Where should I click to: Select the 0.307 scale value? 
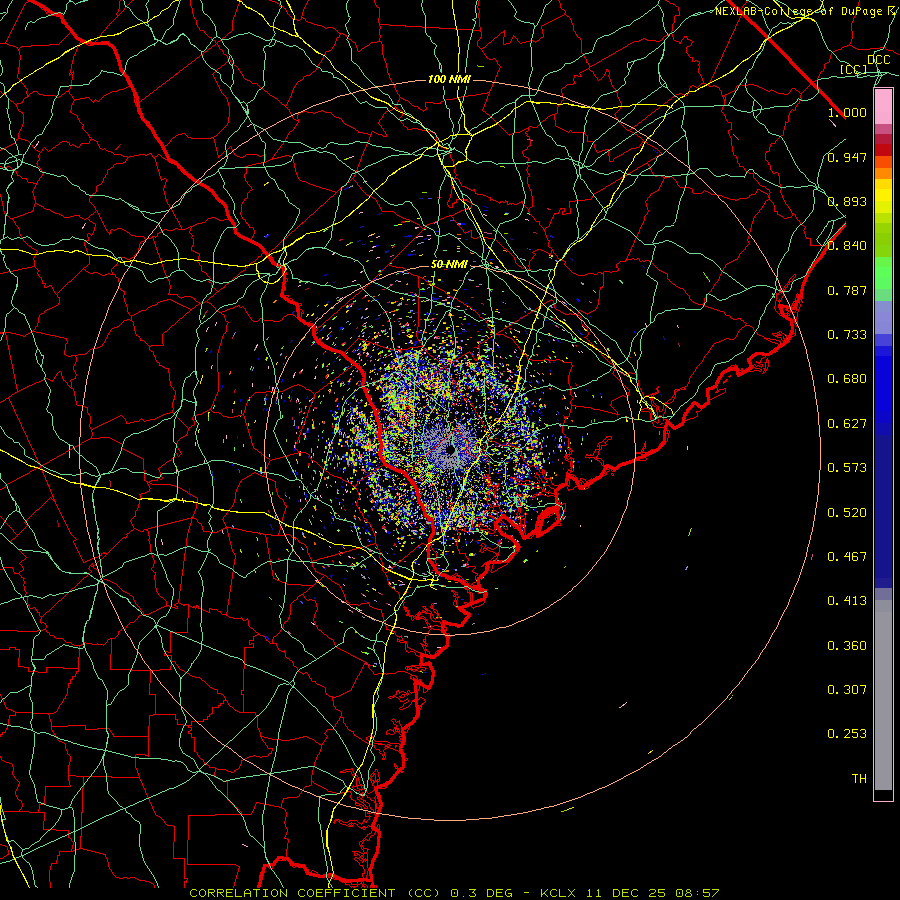coord(847,690)
